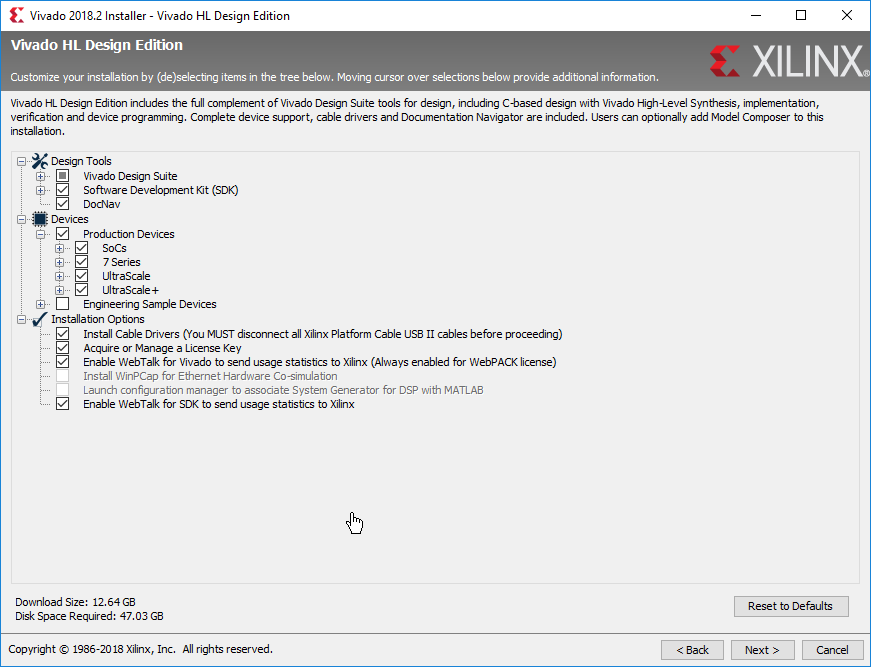Collapse the Design Tools tree node
The width and height of the screenshot is (871, 667).
click(21, 162)
